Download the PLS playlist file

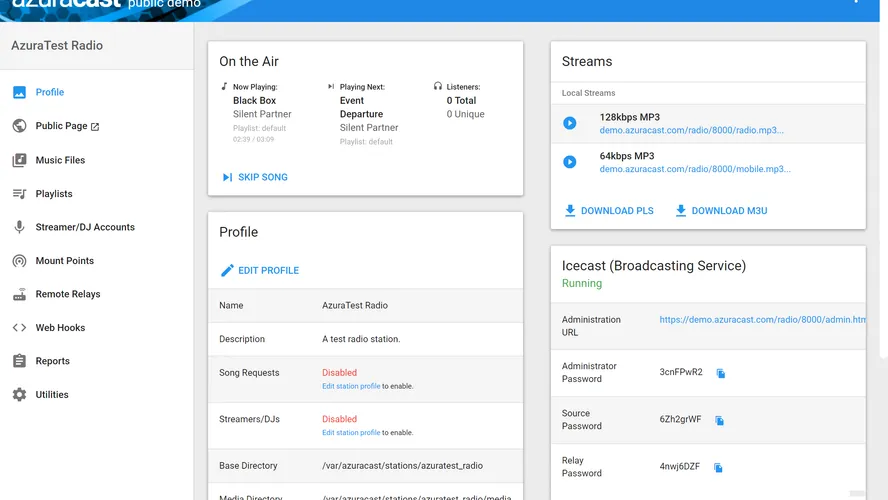click(609, 211)
